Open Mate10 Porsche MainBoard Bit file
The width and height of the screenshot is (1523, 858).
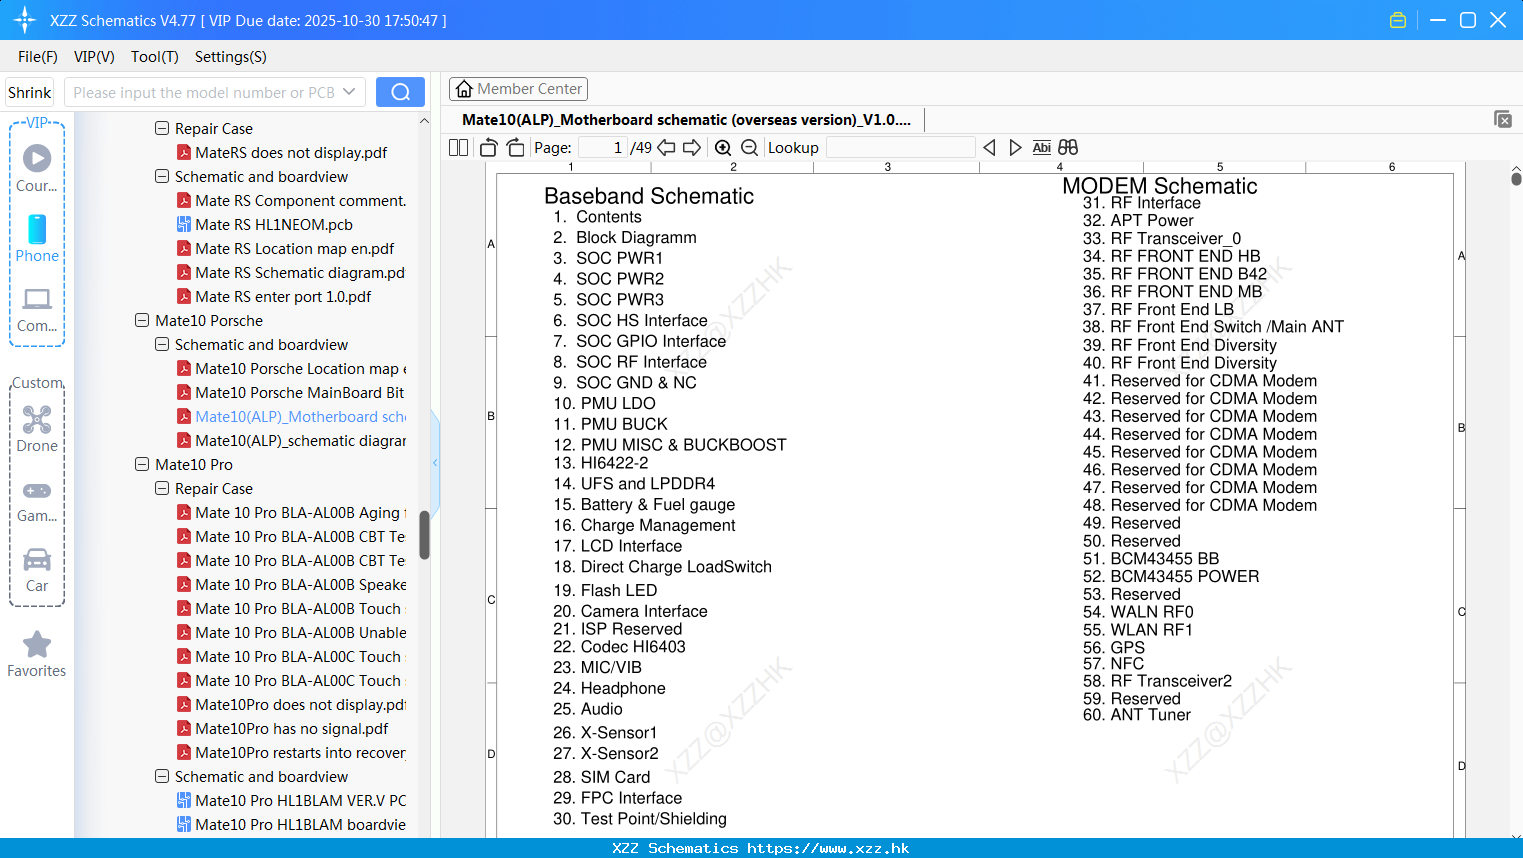click(291, 392)
